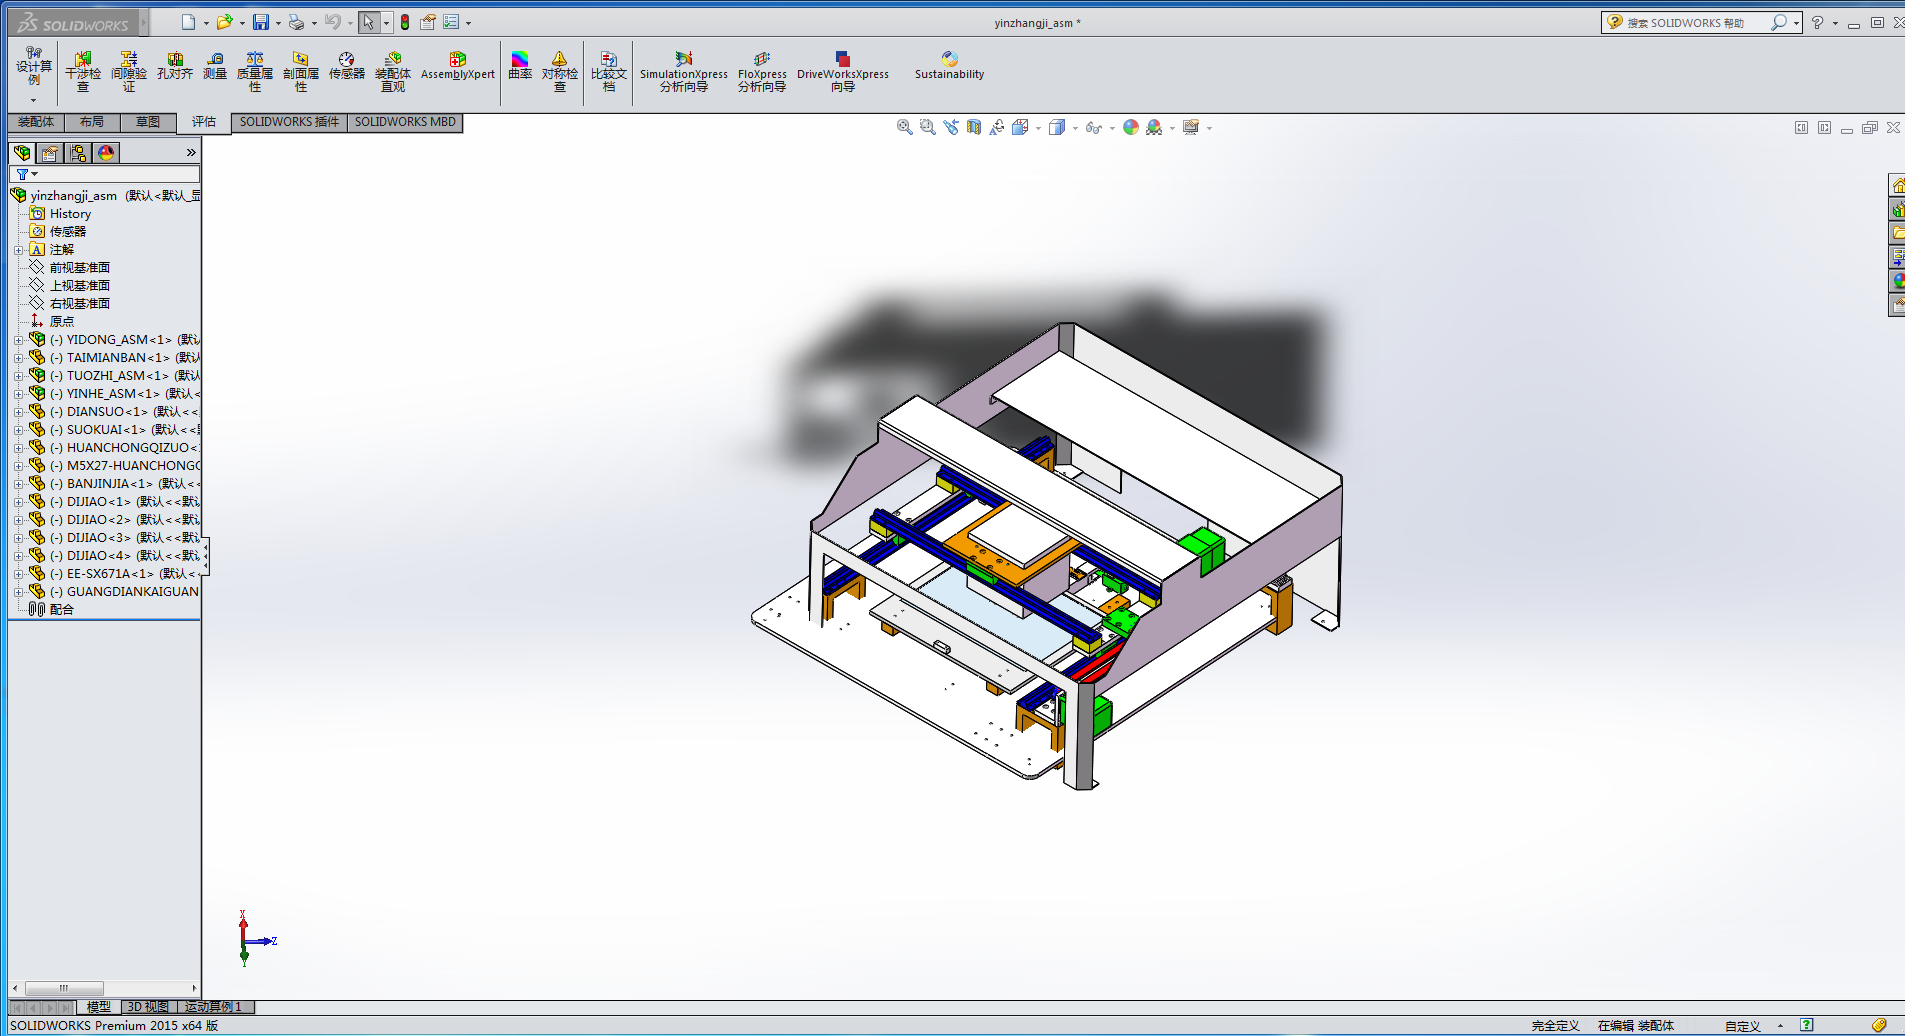Switch to the 布局 (Layout) tab
The image size is (1905, 1036).
click(x=92, y=122)
